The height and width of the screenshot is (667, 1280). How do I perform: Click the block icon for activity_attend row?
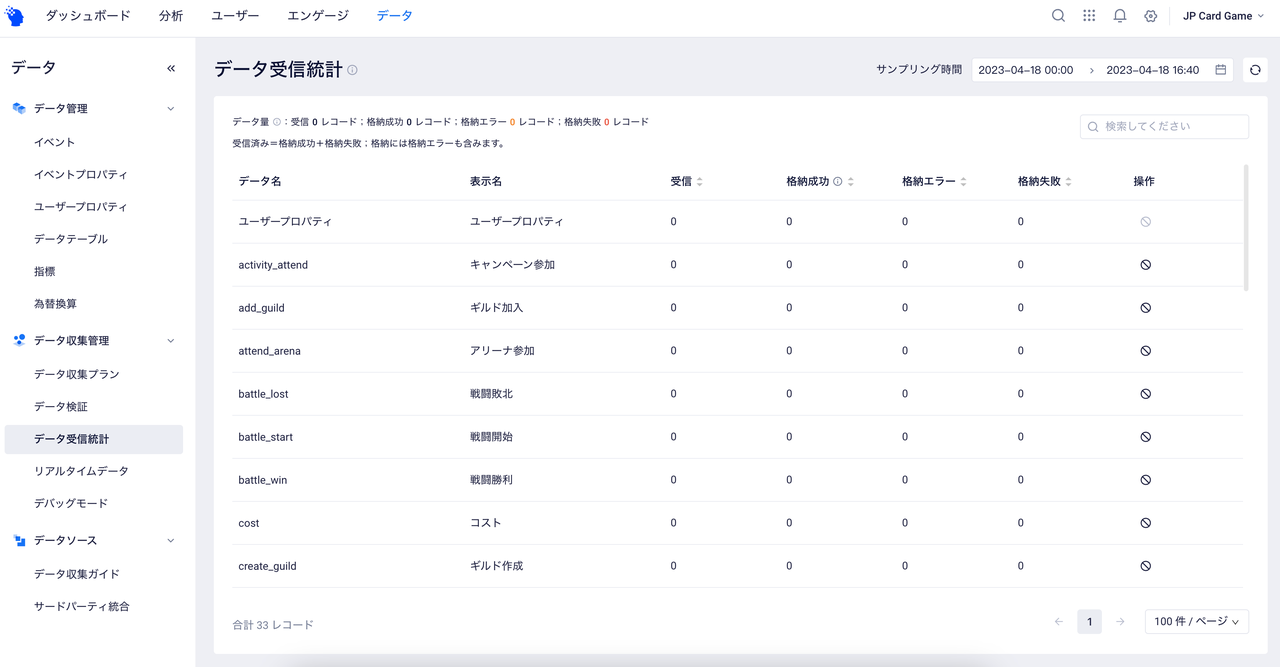[1145, 265]
